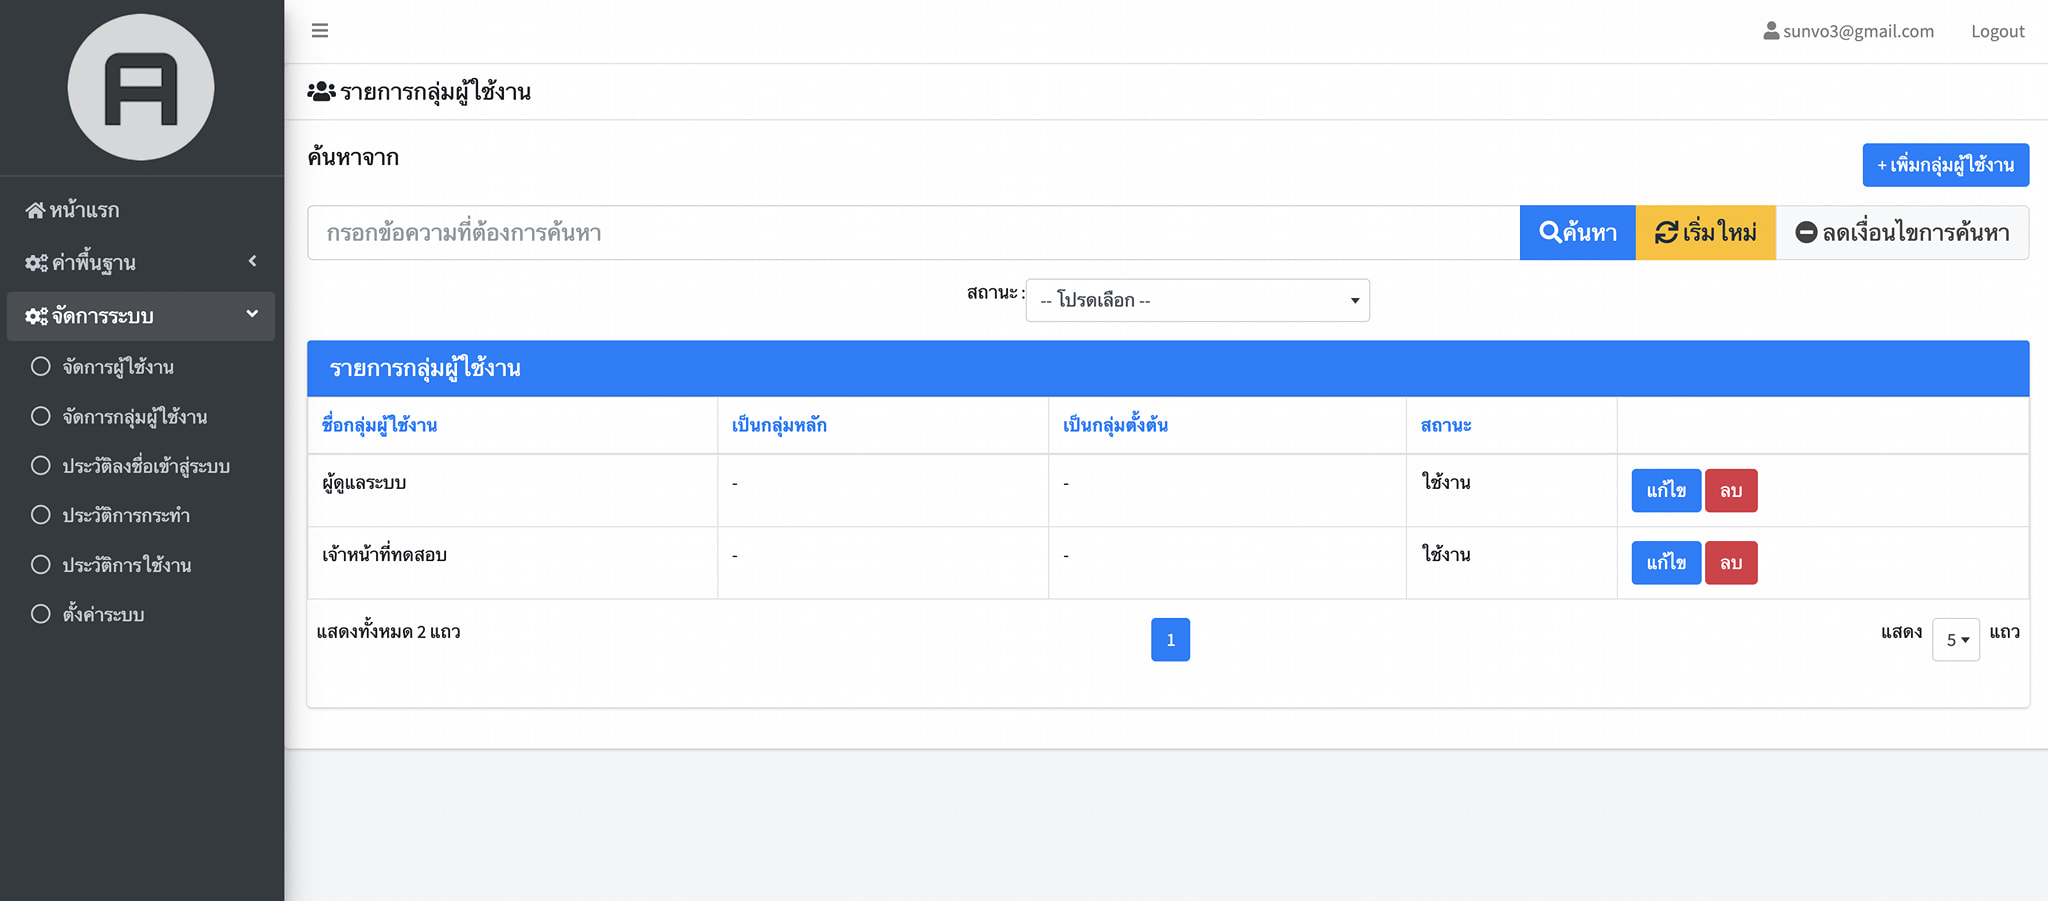Click the เจ้าหน้าที่ทดสอบ group name cell

tap(384, 555)
